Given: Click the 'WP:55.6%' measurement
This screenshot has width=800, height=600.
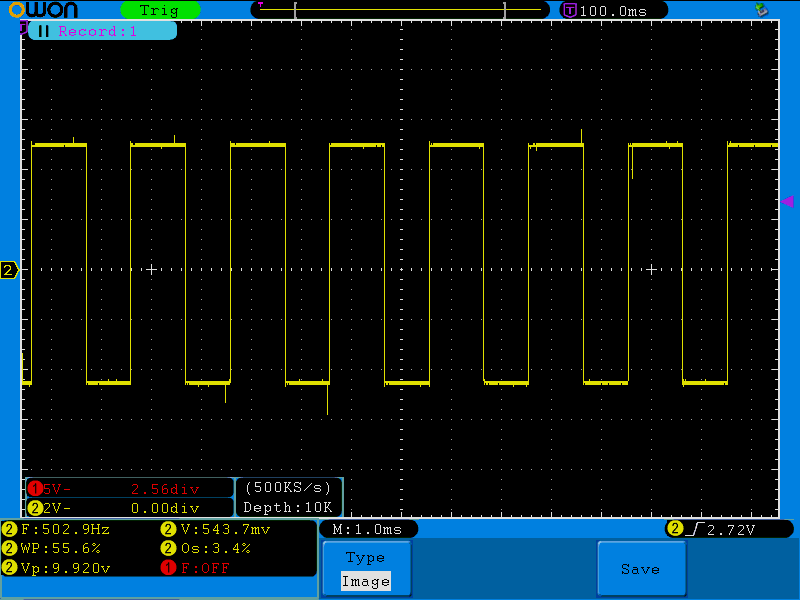Looking at the screenshot, I should [61, 548].
